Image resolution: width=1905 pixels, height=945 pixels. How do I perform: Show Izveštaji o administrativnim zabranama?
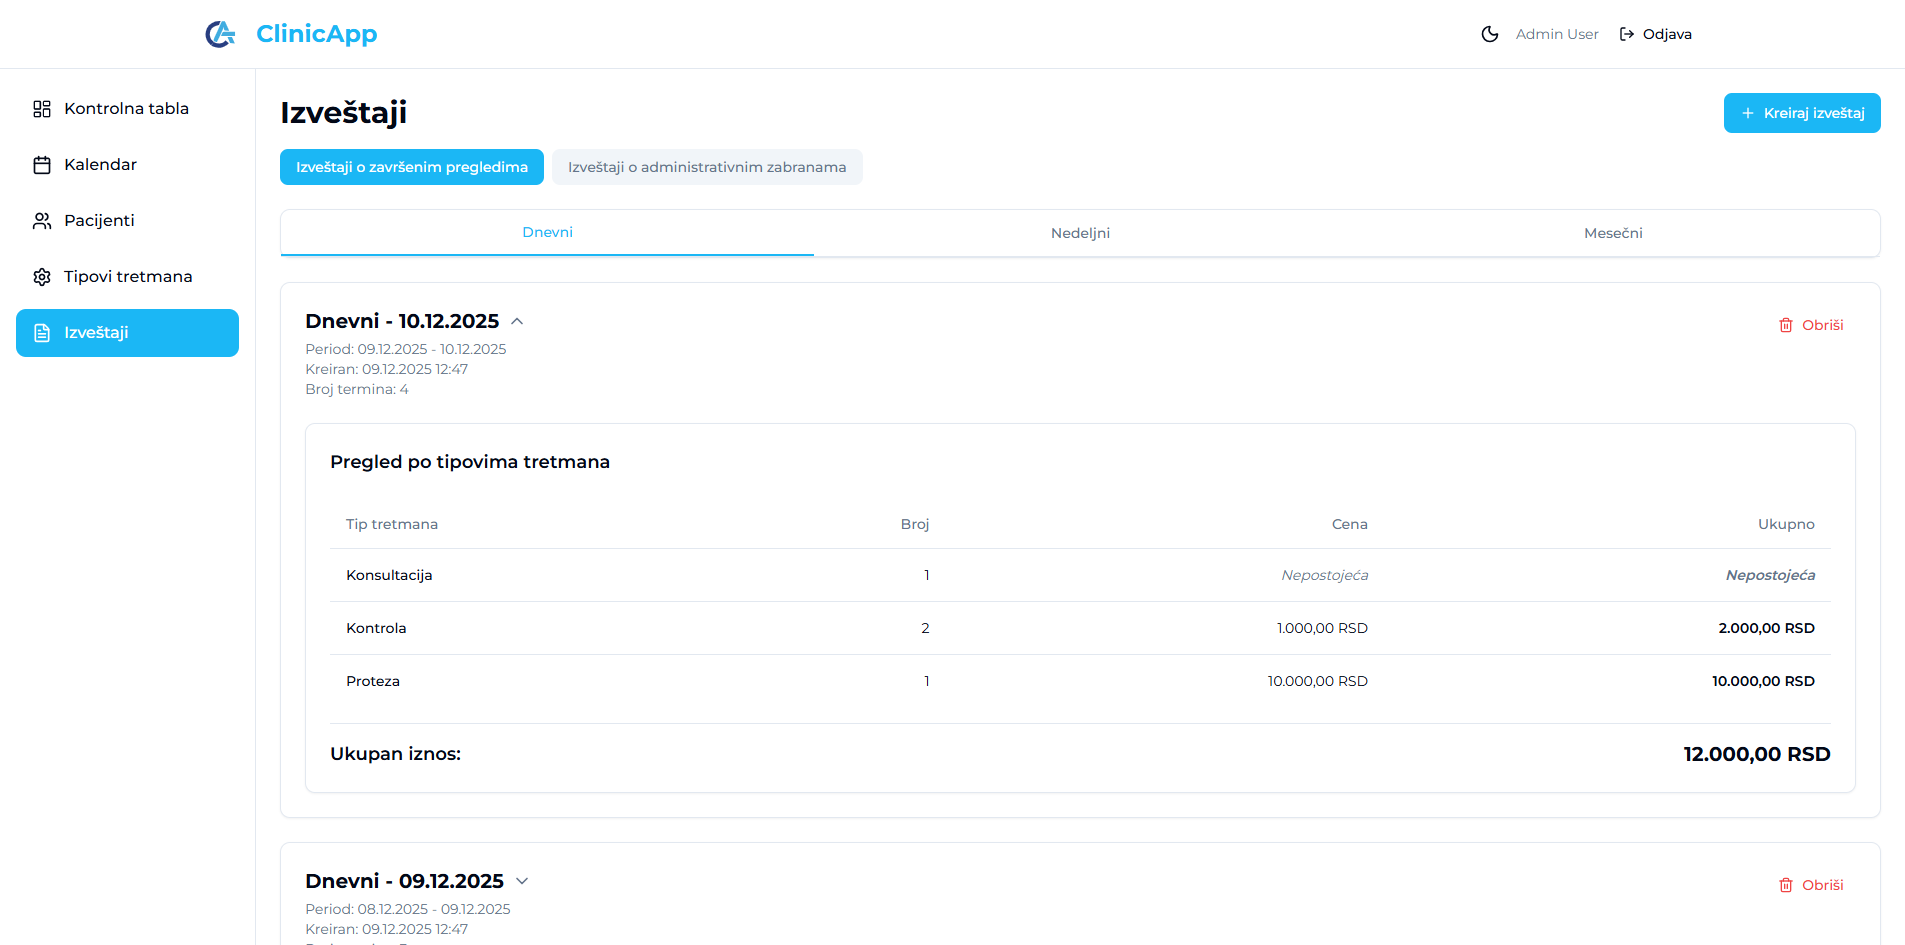click(x=707, y=167)
